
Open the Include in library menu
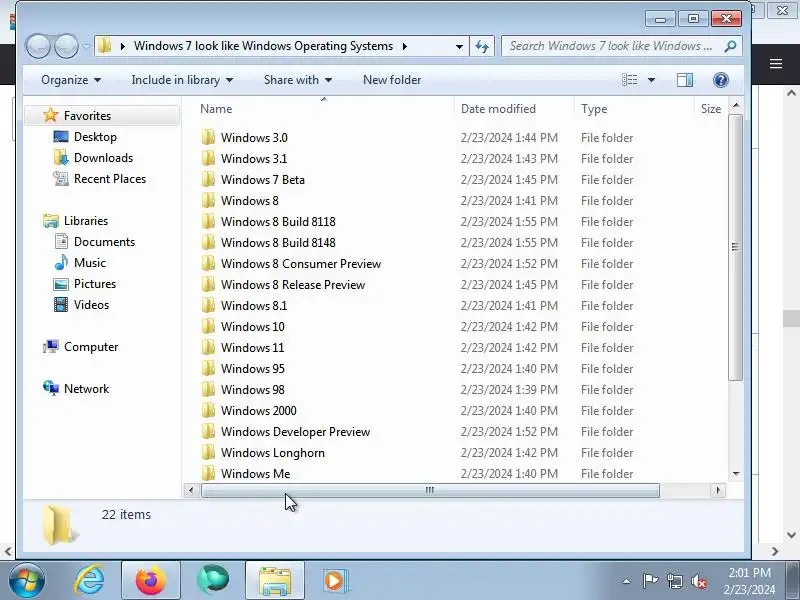(182, 80)
